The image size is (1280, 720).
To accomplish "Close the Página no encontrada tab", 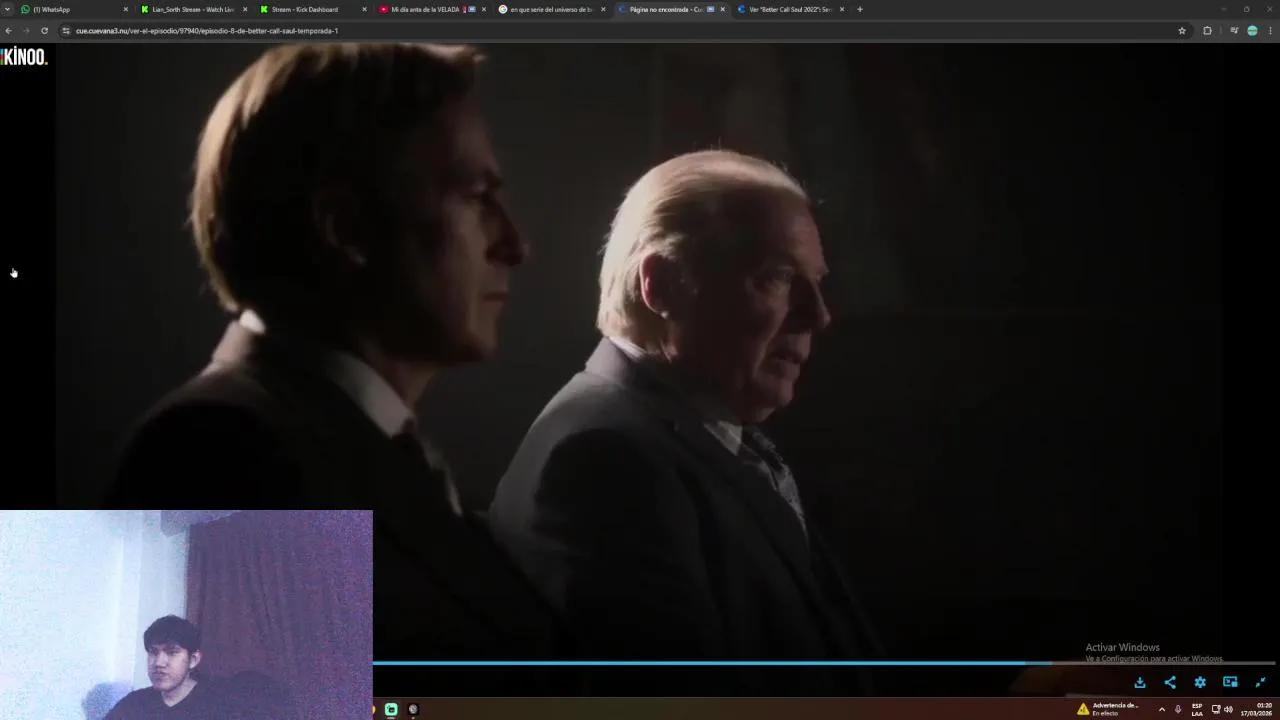I will pyautogui.click(x=722, y=9).
